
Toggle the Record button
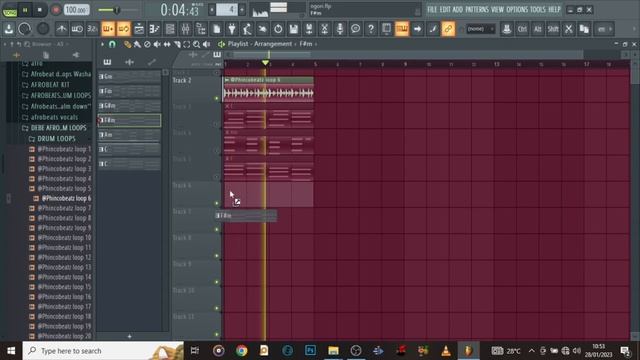click(x=56, y=10)
